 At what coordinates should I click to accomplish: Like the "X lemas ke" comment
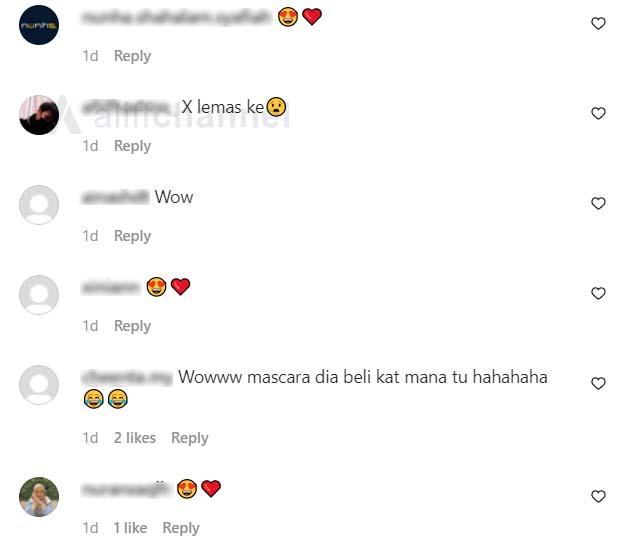tap(598, 113)
